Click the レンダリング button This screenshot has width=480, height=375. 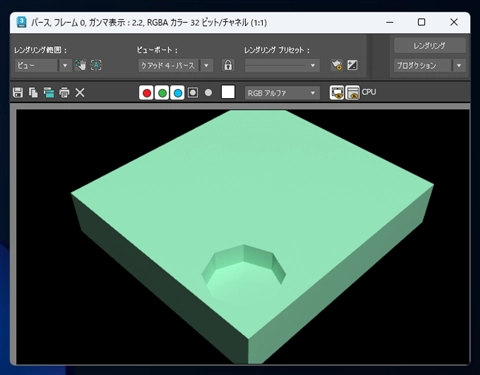click(x=430, y=46)
